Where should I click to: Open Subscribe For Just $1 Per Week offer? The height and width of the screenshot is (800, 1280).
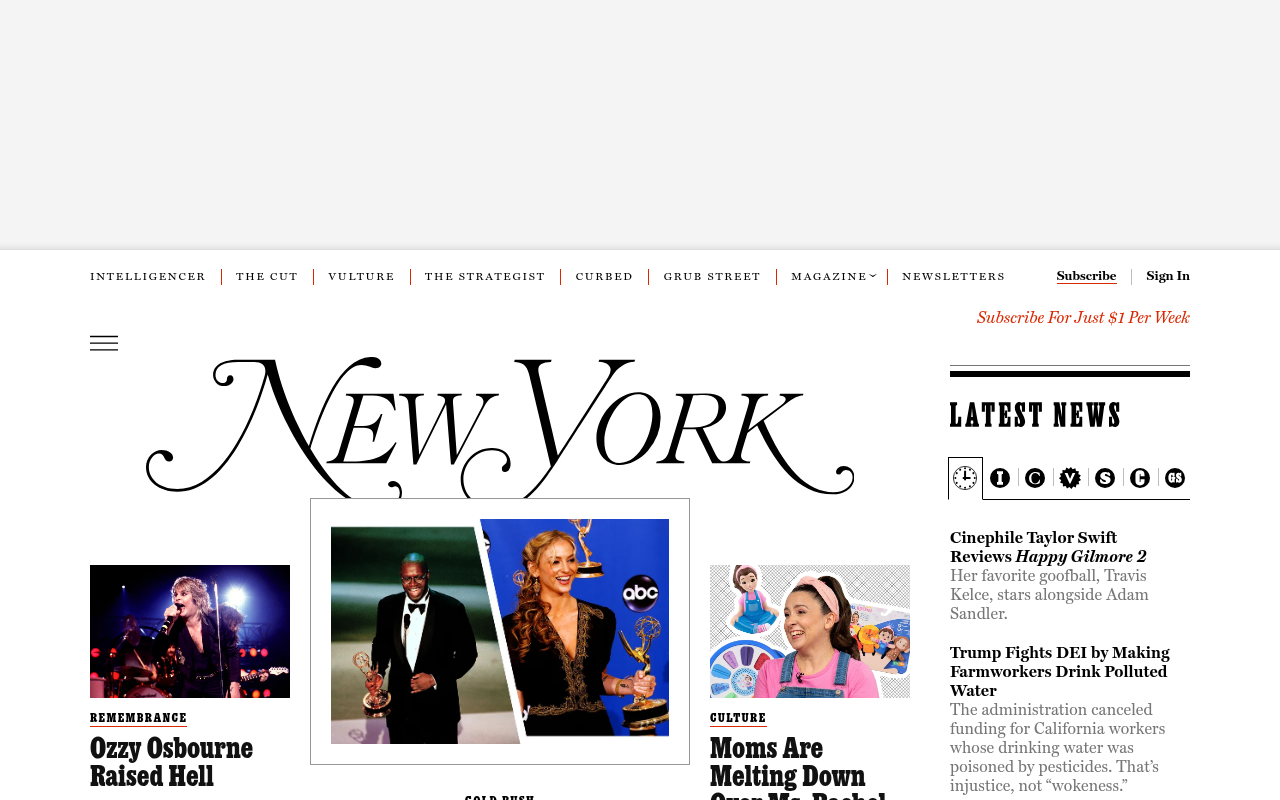(1083, 318)
